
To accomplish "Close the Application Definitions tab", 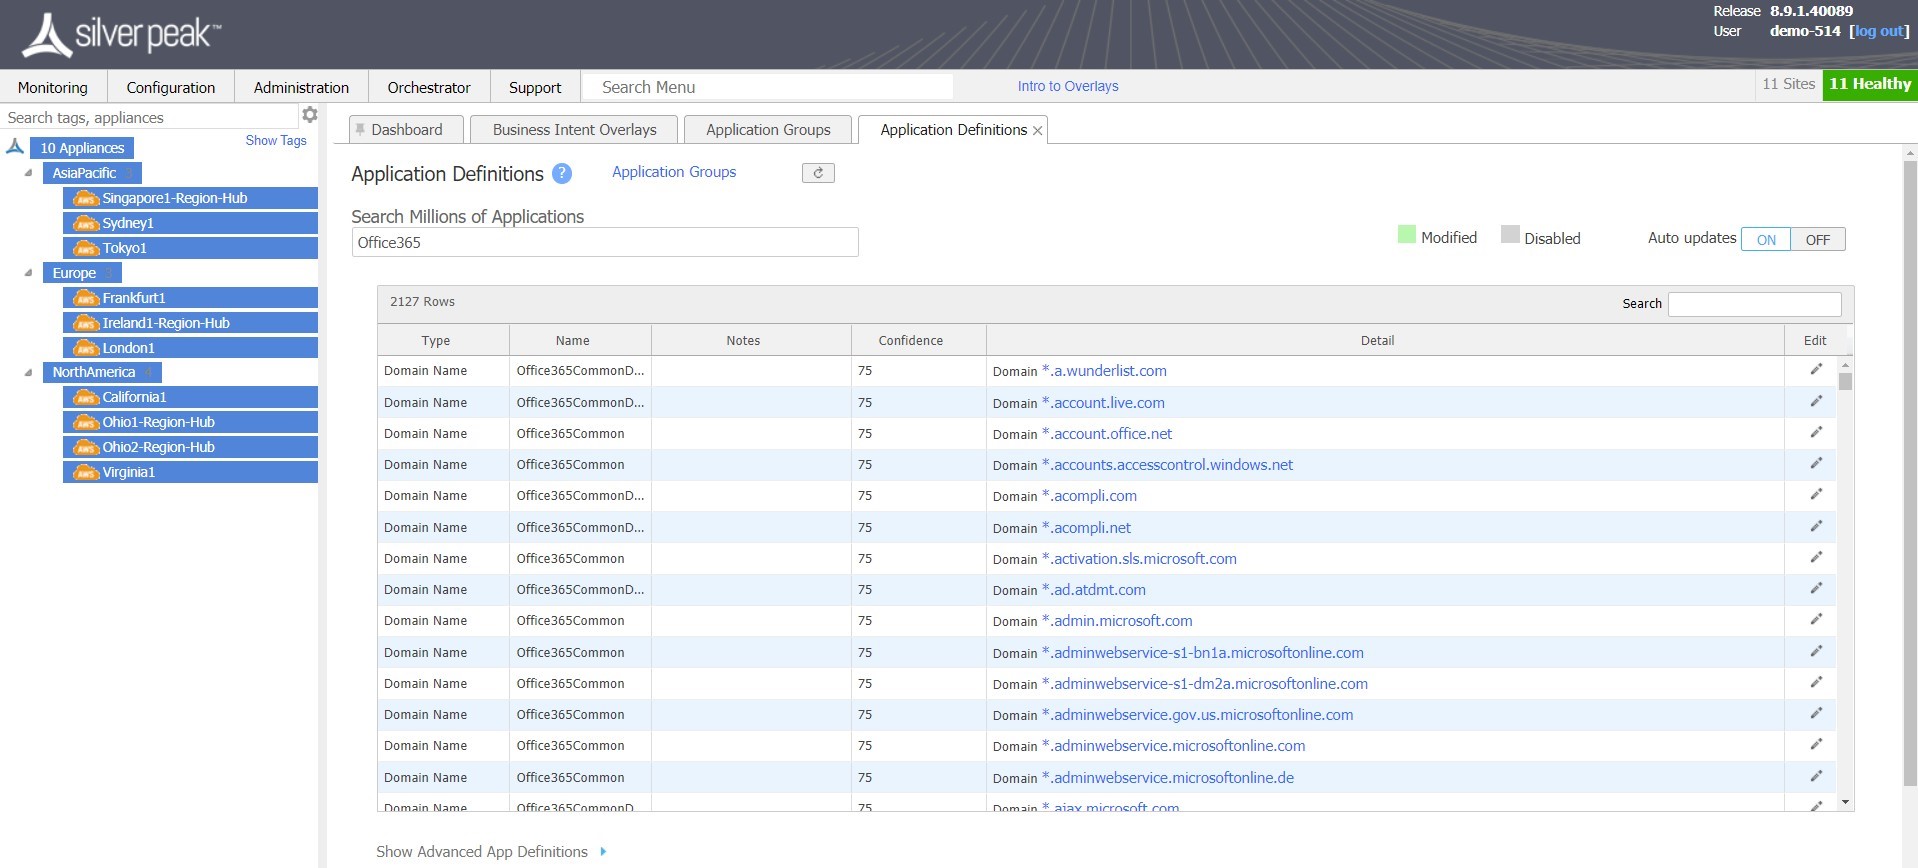I will tap(1038, 130).
